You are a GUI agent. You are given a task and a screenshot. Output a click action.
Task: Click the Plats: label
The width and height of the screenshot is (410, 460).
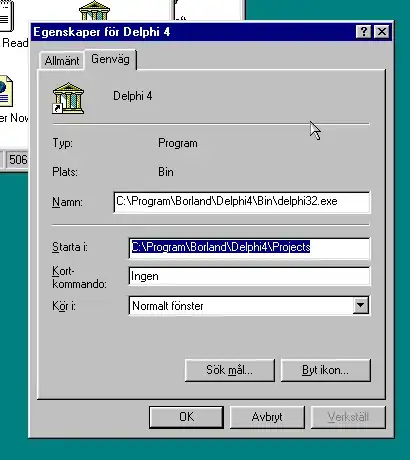[x=65, y=172]
